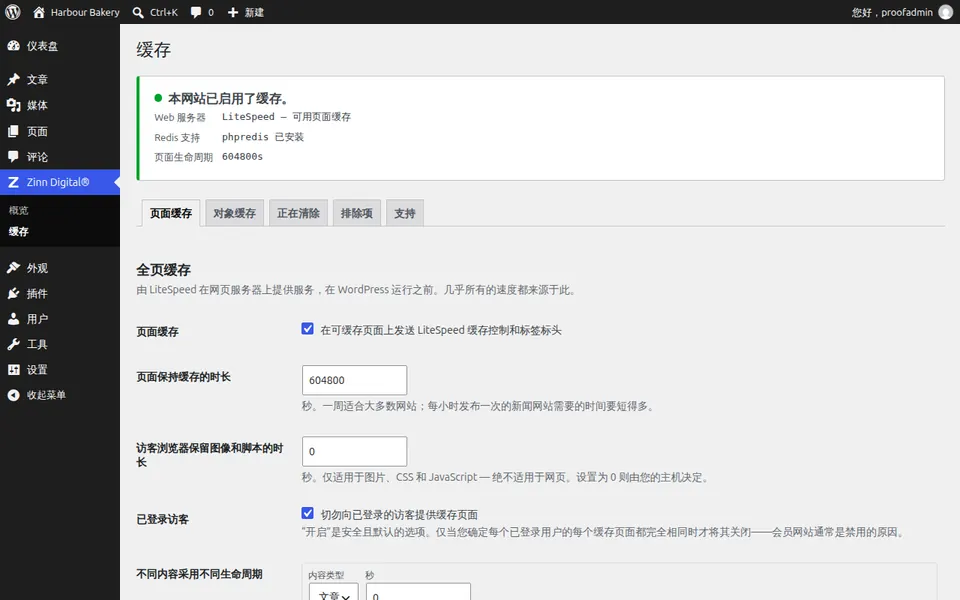The height and width of the screenshot is (600, 960).
Task: Click the 页面 pages icon
Action: 13,131
